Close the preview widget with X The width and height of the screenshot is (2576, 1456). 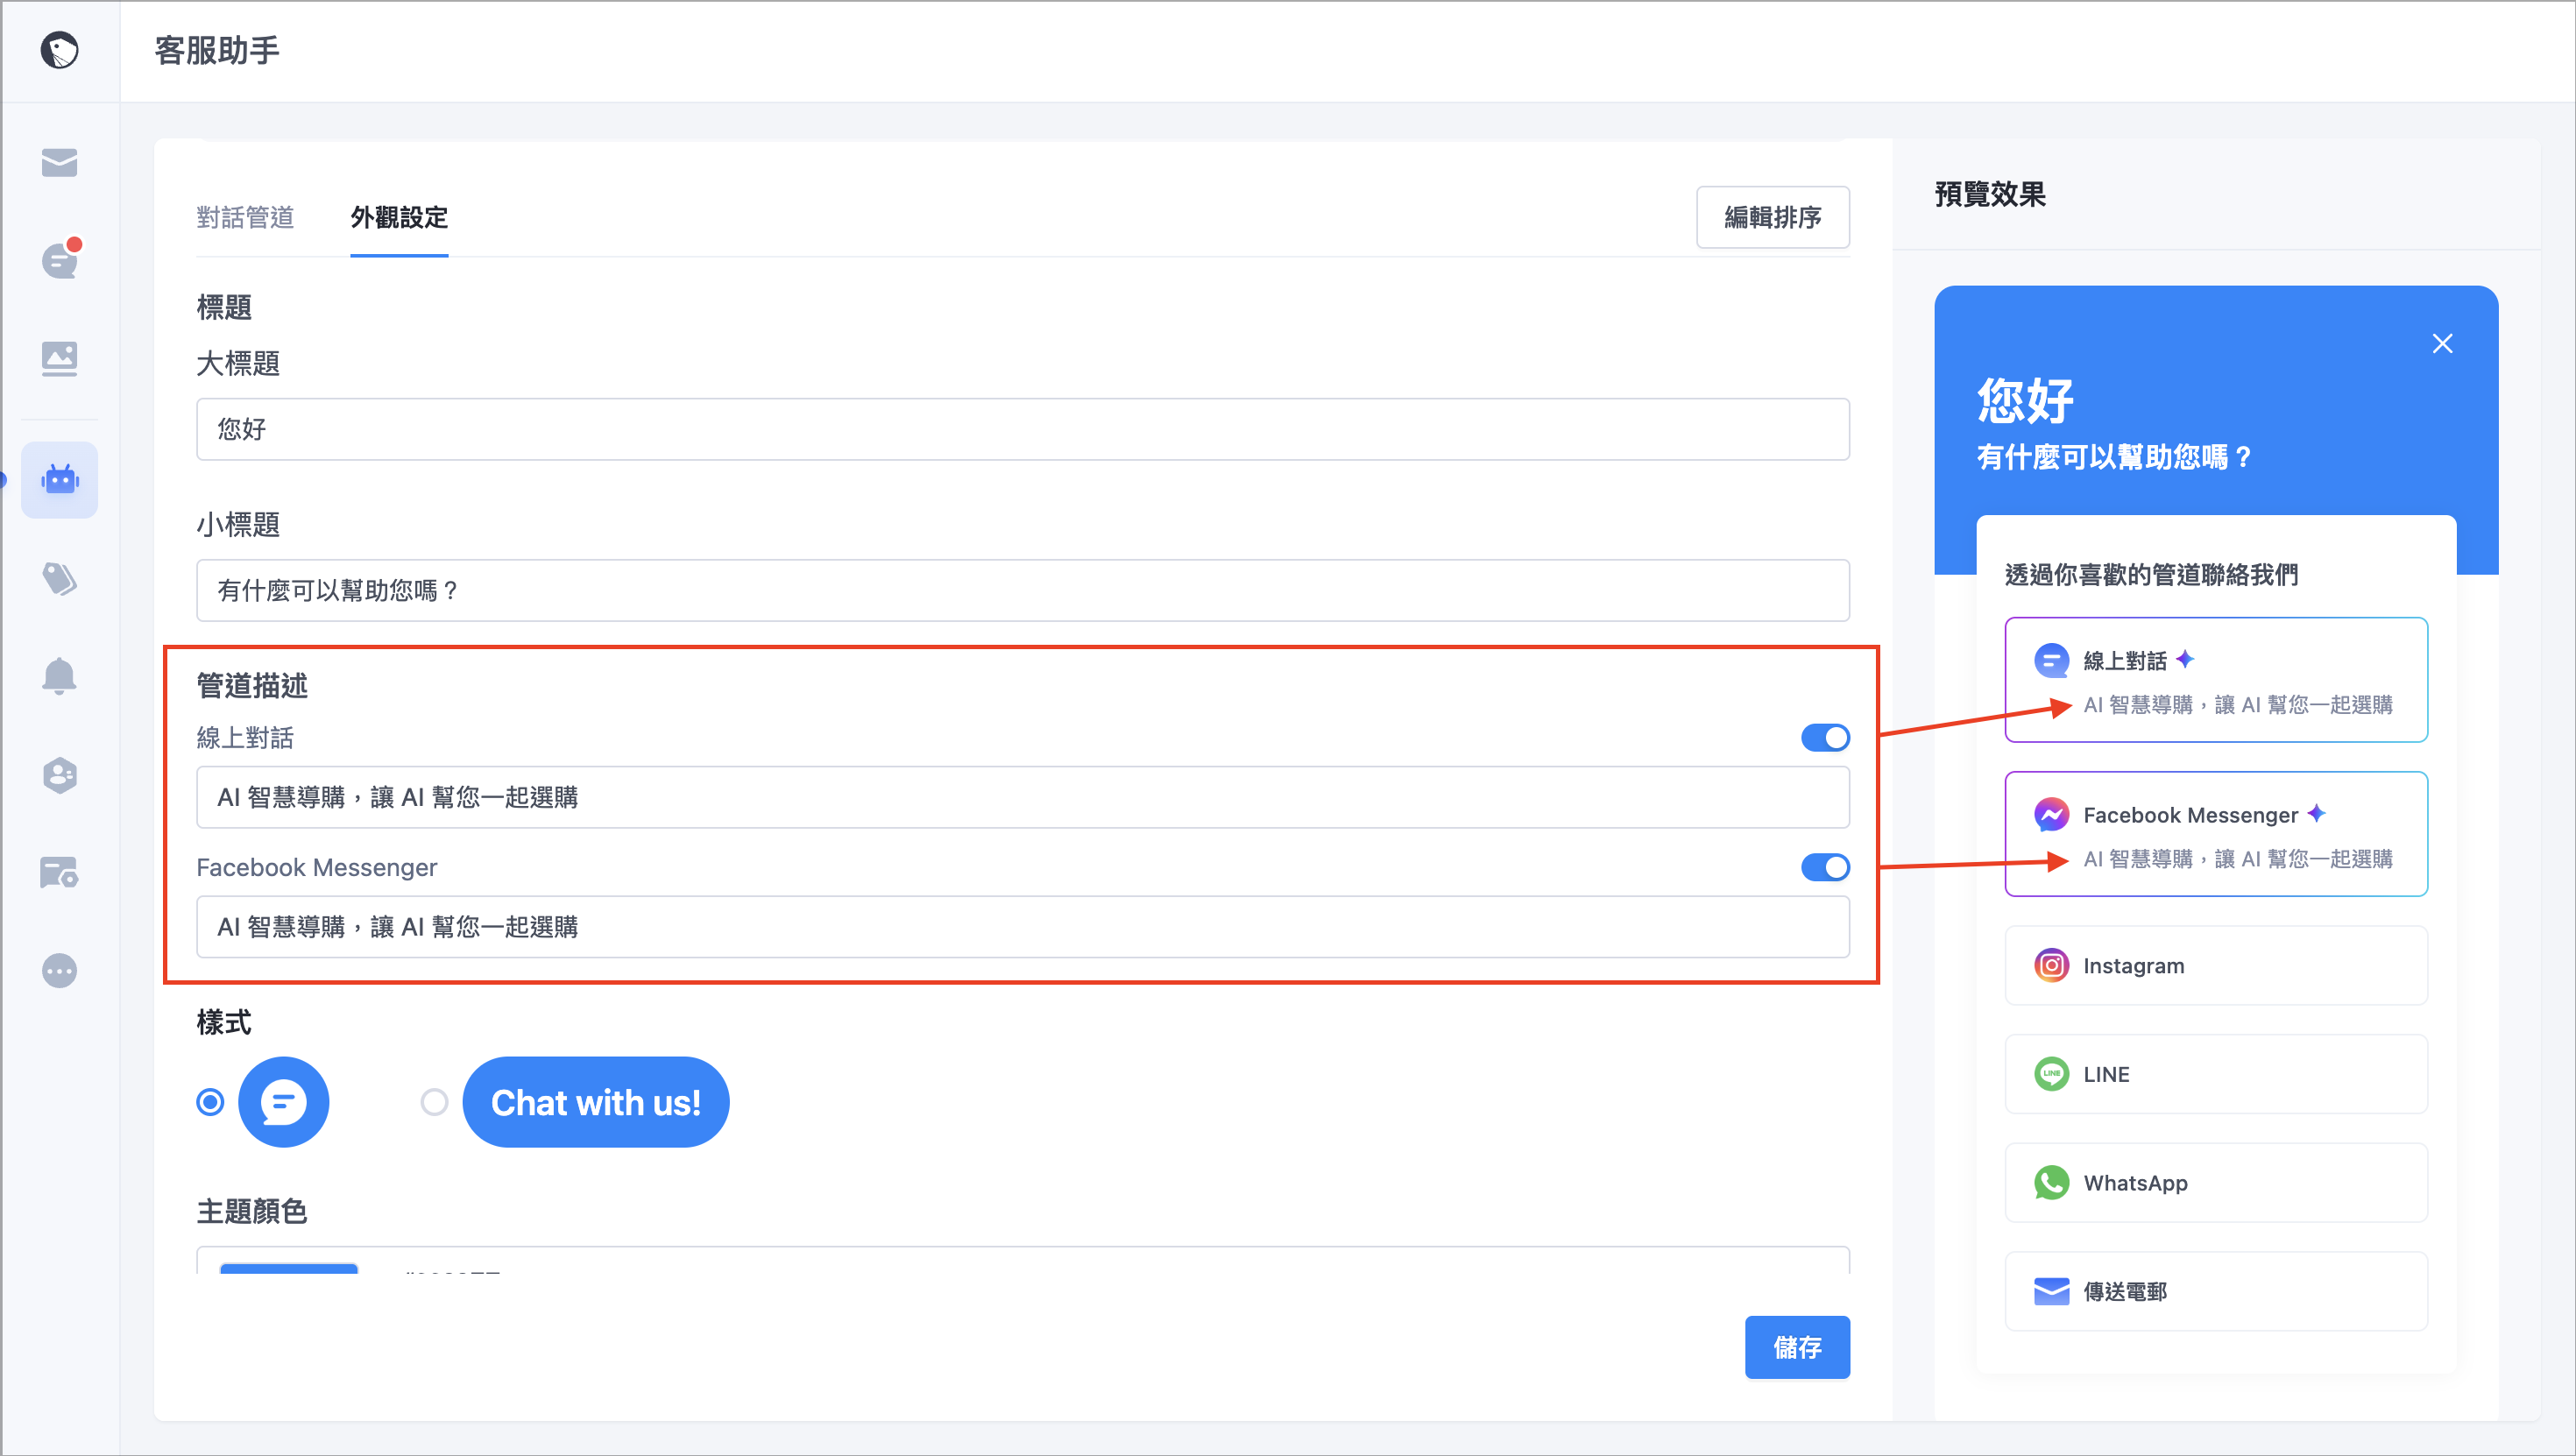pyautogui.click(x=2442, y=343)
